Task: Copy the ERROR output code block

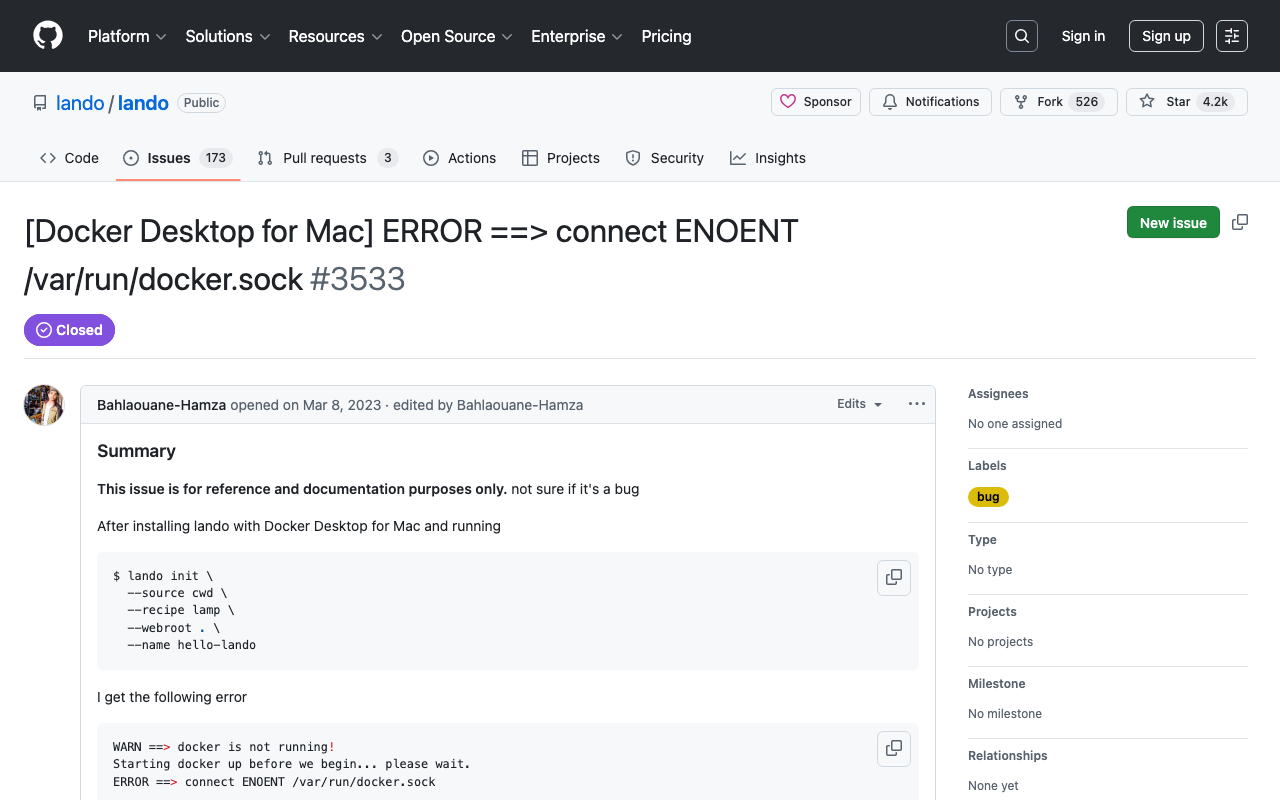Action: pyautogui.click(x=893, y=748)
